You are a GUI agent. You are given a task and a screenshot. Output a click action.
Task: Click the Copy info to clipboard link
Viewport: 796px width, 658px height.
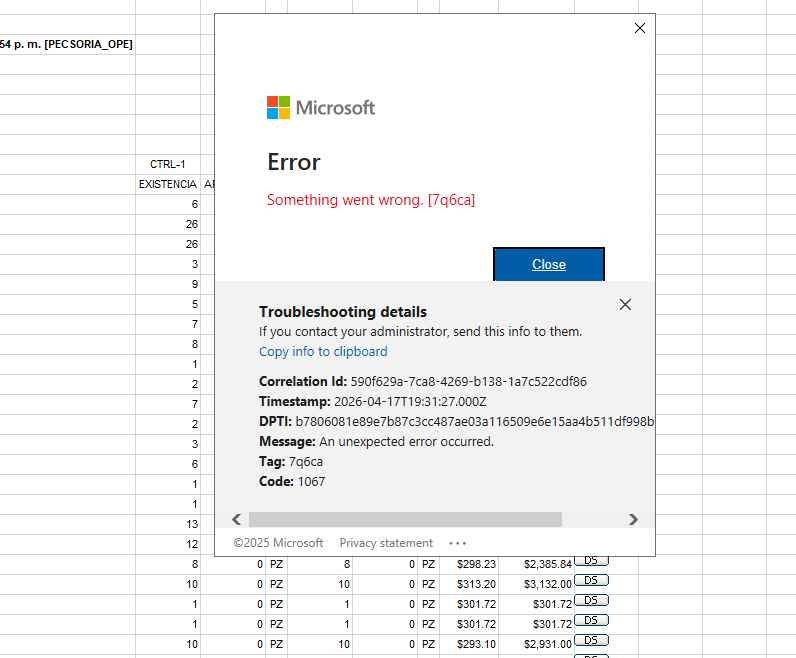click(x=323, y=351)
